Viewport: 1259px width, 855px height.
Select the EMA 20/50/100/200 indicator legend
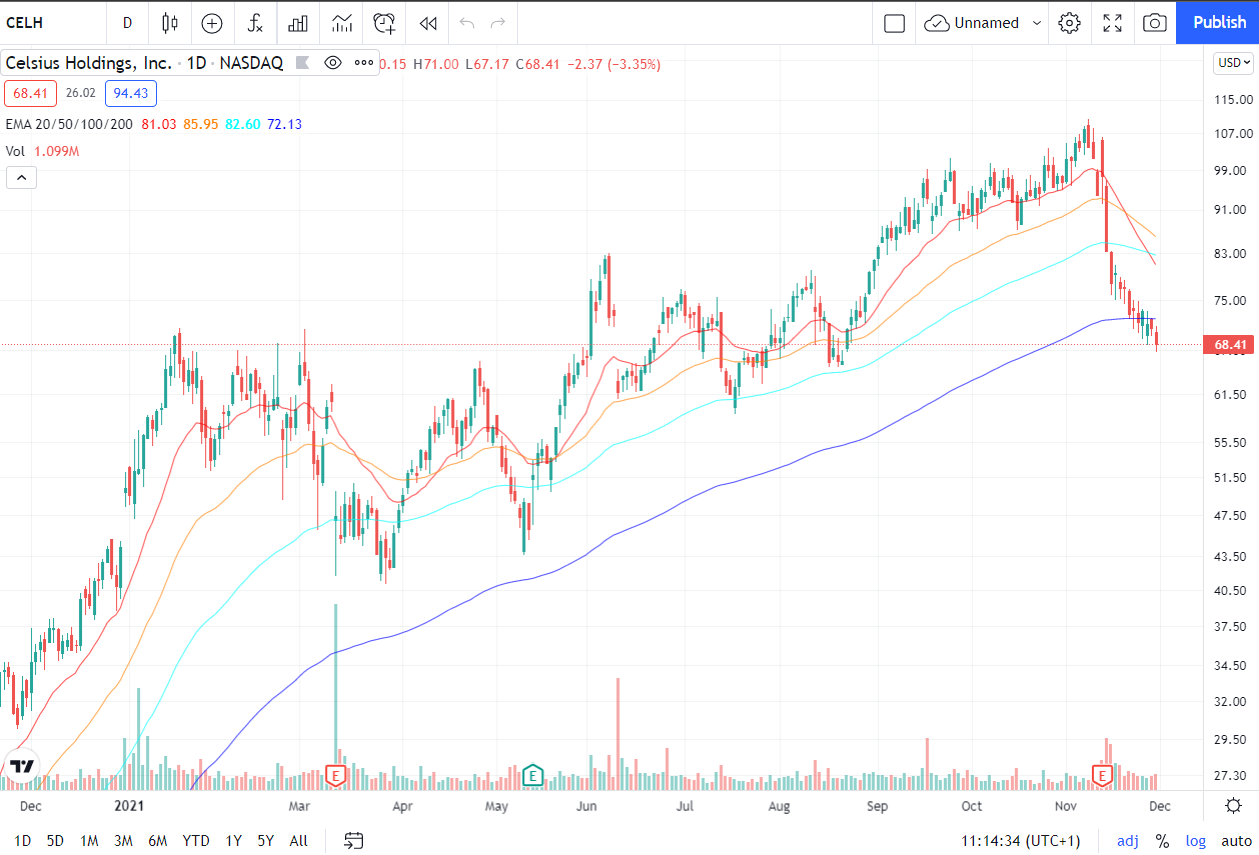click(x=69, y=124)
